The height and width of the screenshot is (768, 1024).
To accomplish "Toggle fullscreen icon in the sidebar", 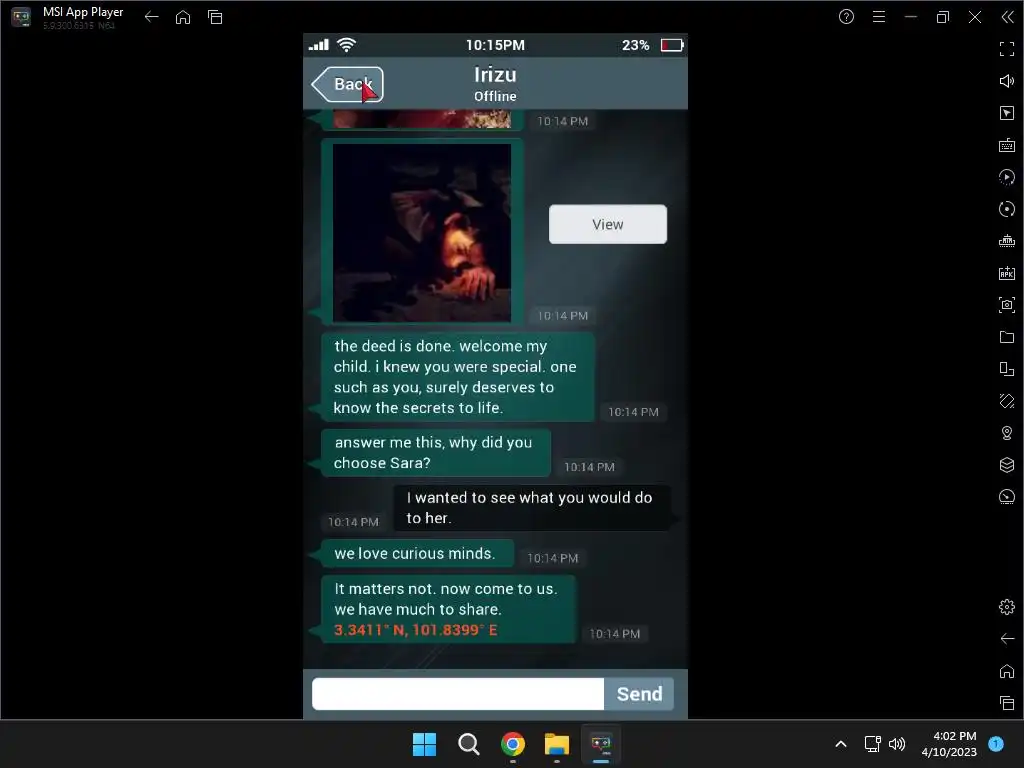I will pos(1007,49).
